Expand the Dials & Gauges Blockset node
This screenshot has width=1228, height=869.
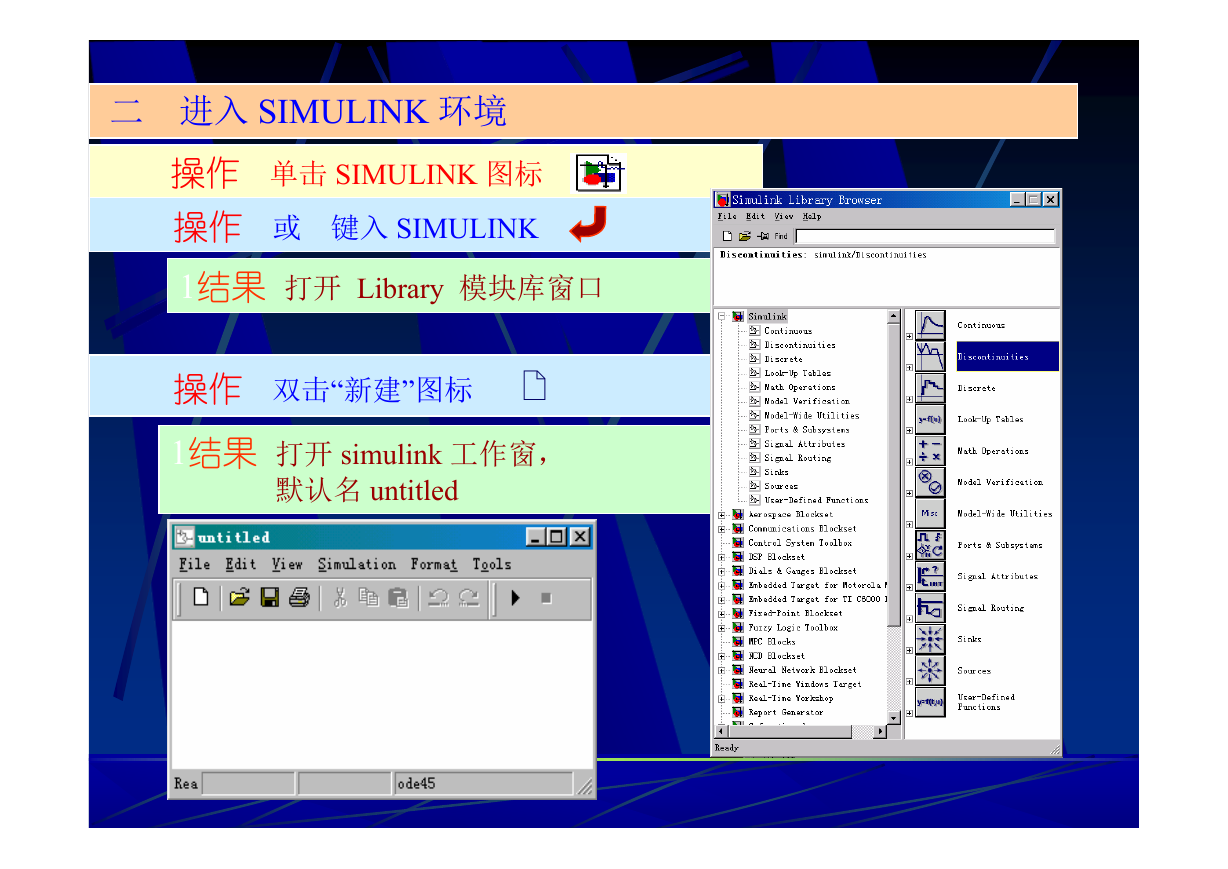(x=722, y=571)
